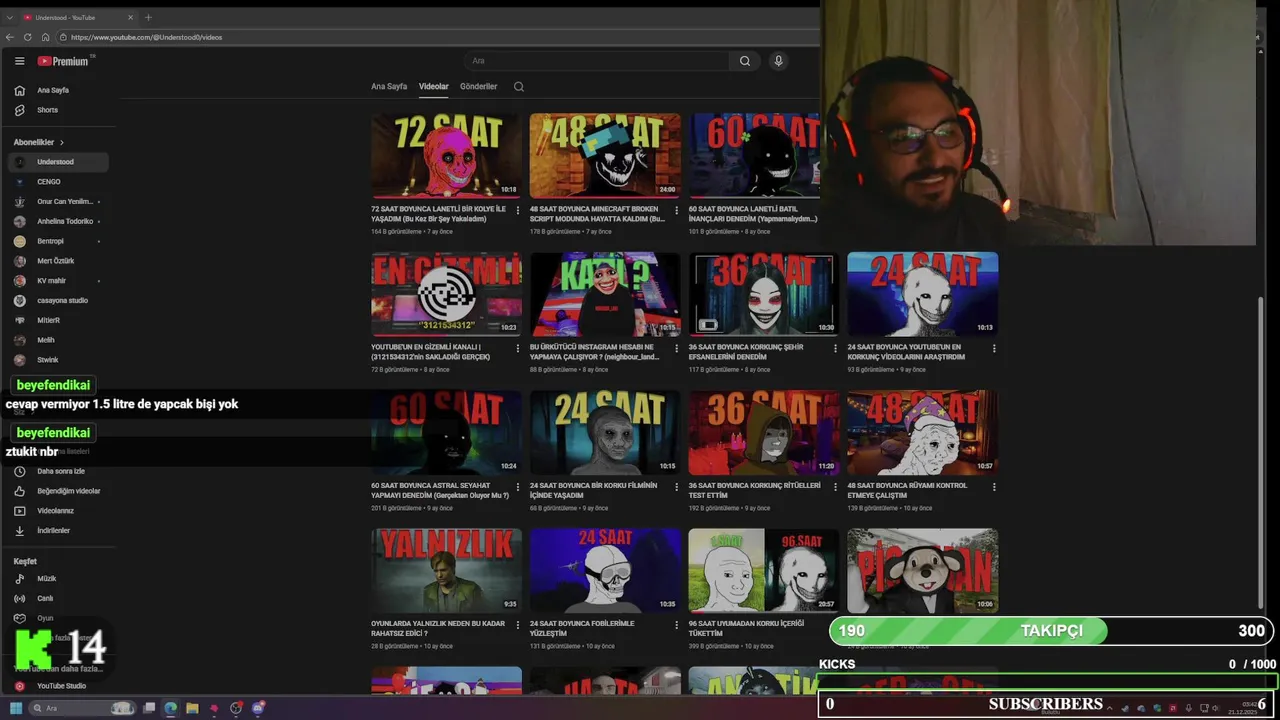Viewport: 1280px width, 720px height.
Task: Open tab list dropdown arrow
Action: tap(10, 17)
